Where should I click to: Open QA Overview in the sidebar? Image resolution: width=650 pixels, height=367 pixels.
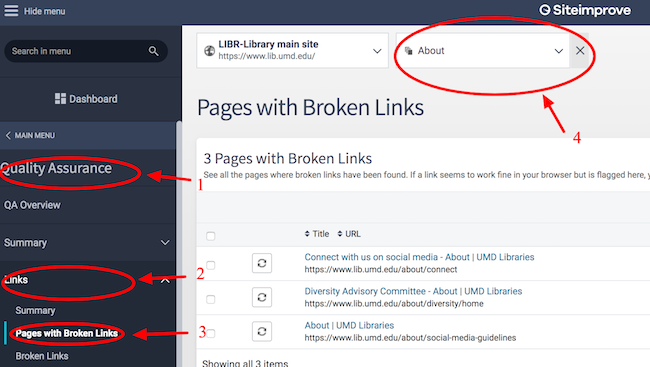pyautogui.click(x=32, y=205)
